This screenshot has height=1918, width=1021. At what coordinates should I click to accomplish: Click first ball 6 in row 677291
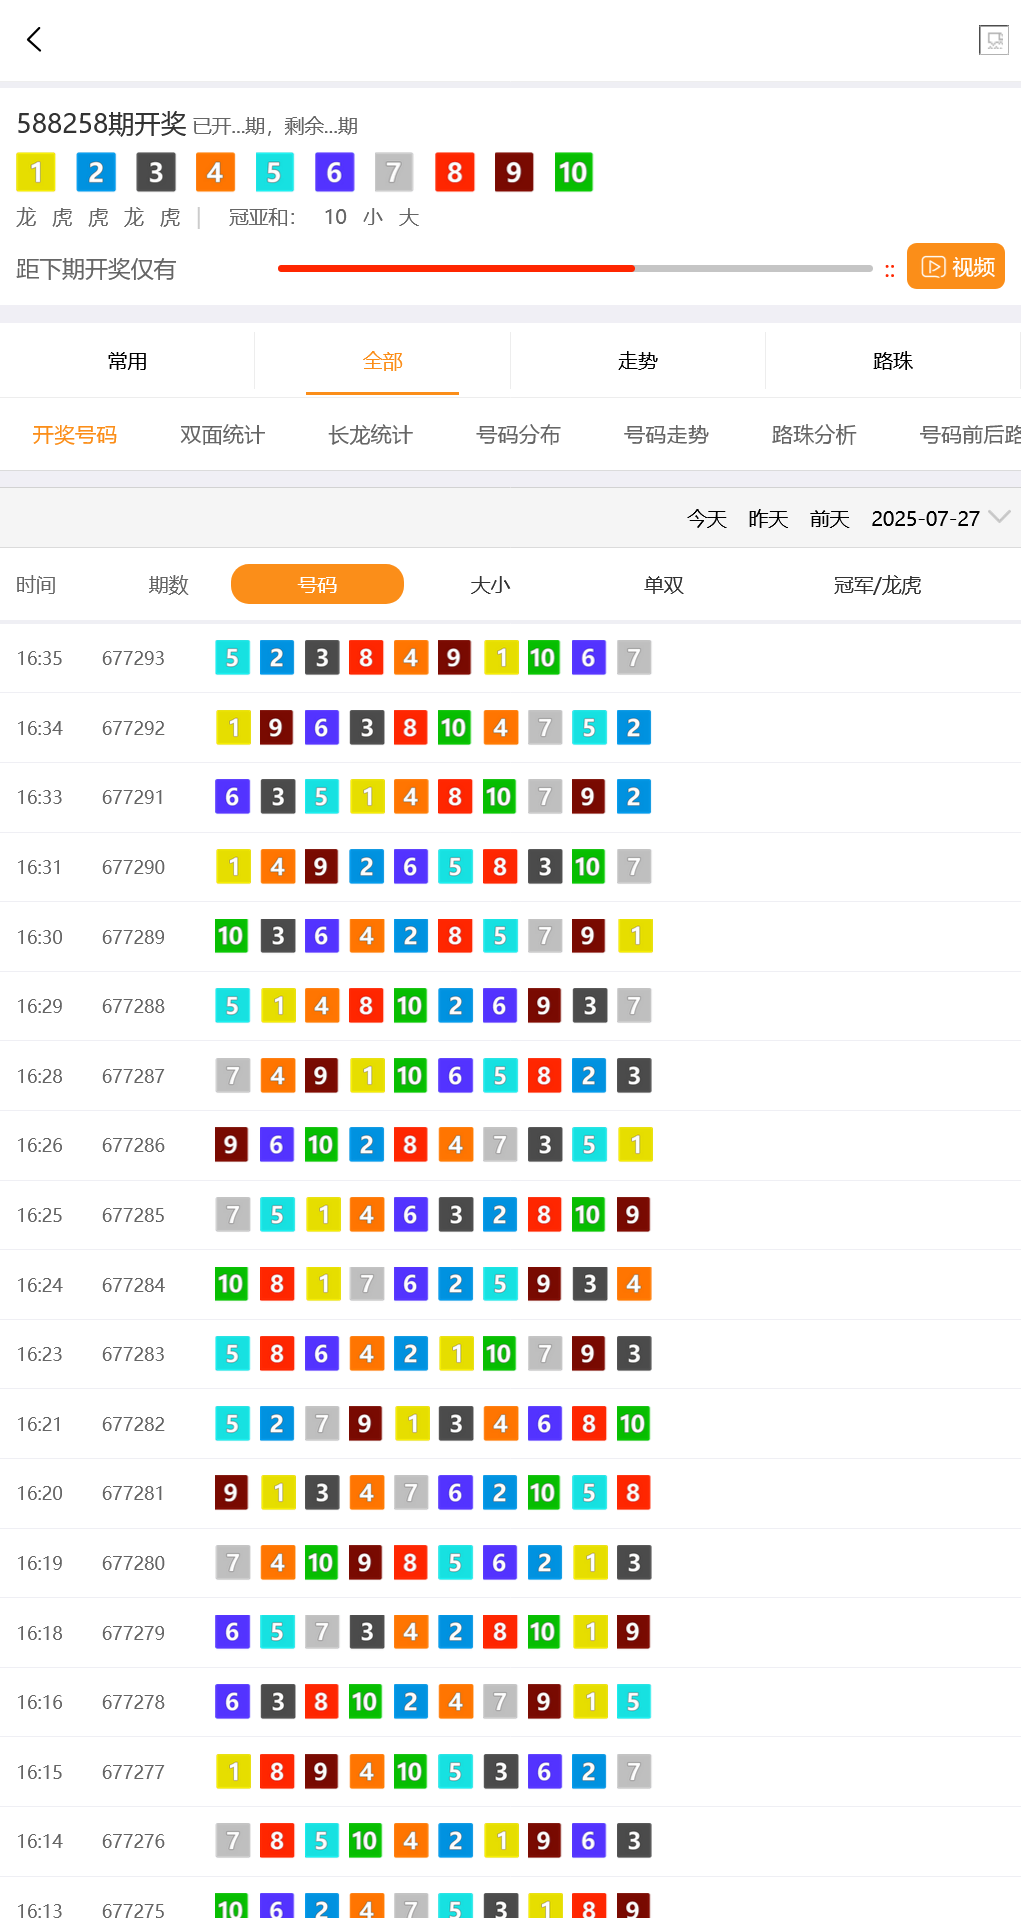tap(232, 797)
